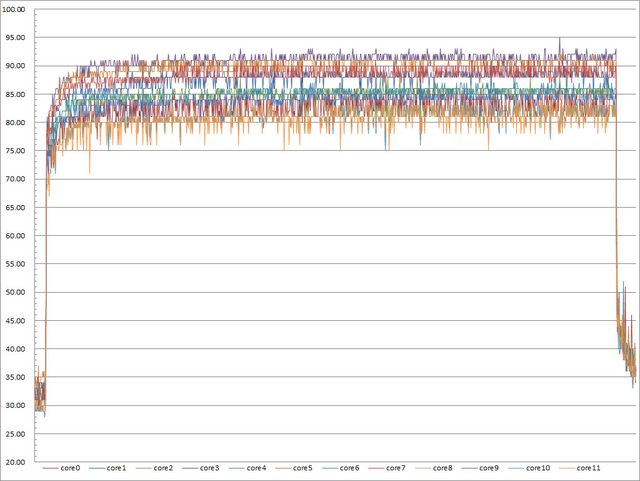Select the 20.00 axis label
Image resolution: width=640 pixels, height=481 pixels.
point(17,463)
